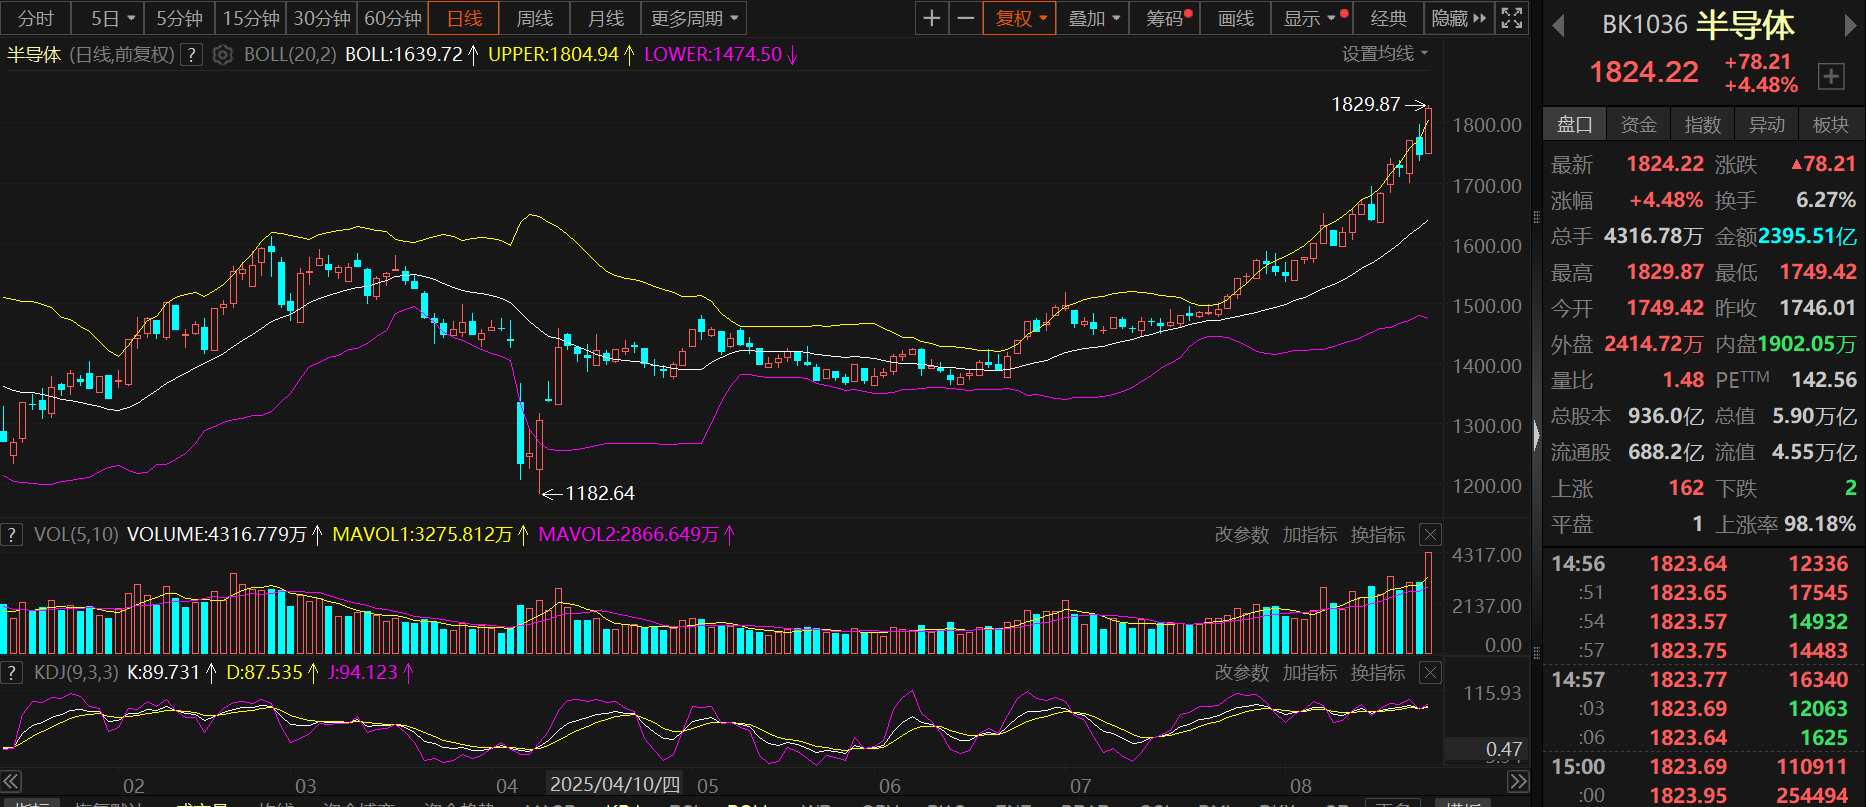Expand the 更多周期 period dropdown
1866x807 pixels.
(694, 18)
